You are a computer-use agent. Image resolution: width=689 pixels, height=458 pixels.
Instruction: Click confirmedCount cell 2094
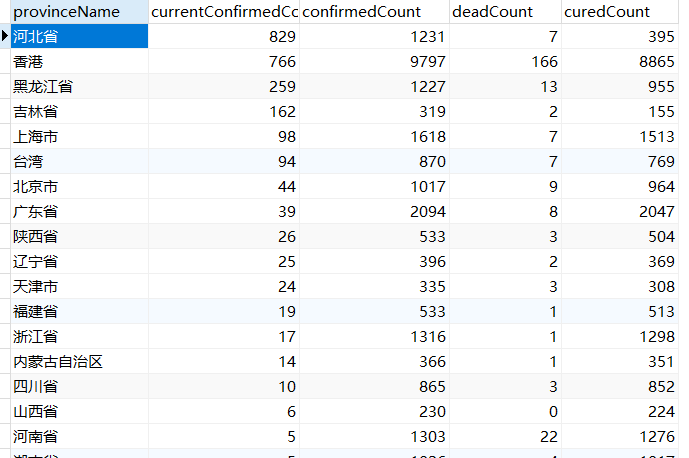[374, 211]
